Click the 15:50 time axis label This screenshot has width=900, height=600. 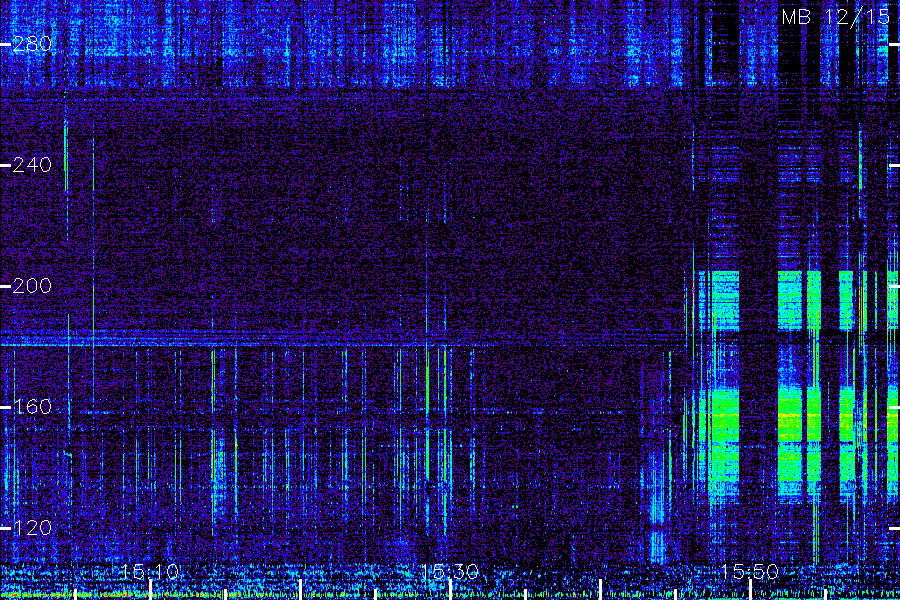pos(749,571)
